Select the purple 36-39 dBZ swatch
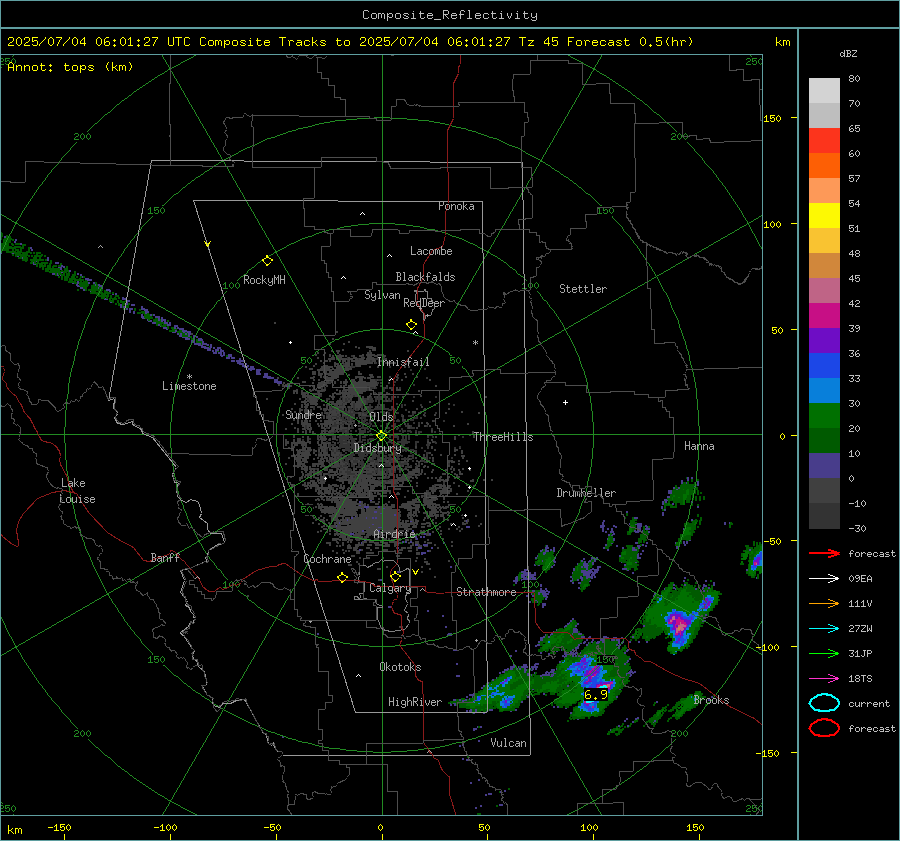 (x=824, y=341)
